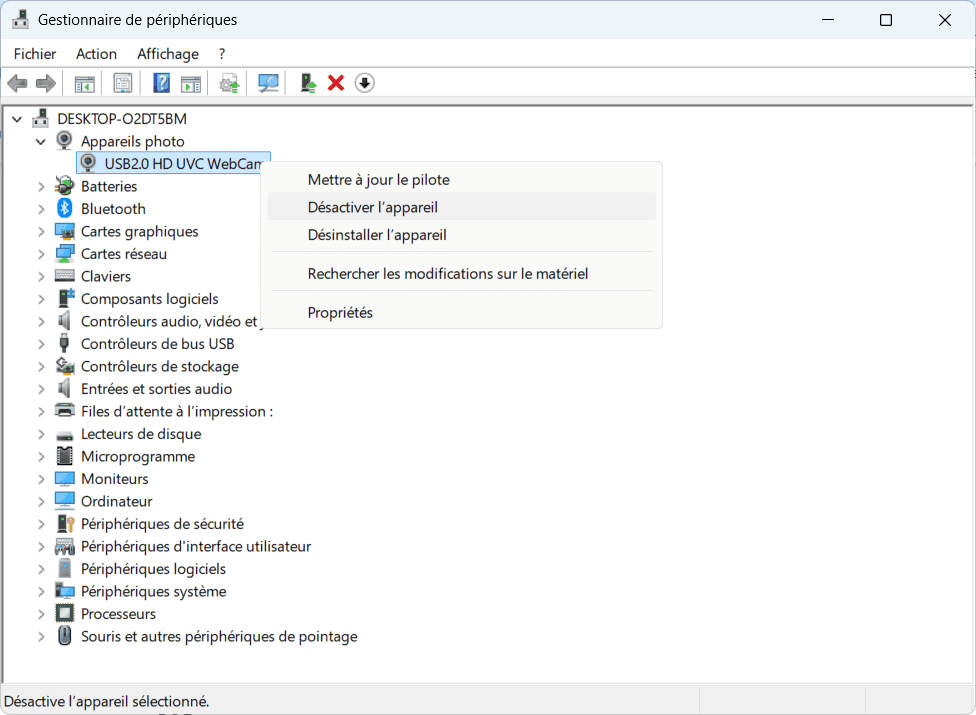The image size is (976, 715).
Task: Select the Moniteurs label
Action: click(x=115, y=479)
